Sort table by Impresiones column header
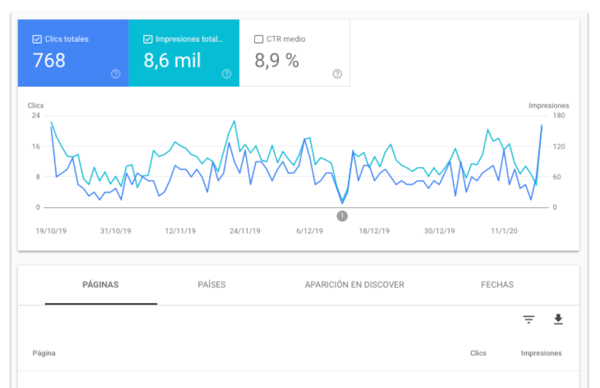This screenshot has height=388, width=600. (x=541, y=353)
